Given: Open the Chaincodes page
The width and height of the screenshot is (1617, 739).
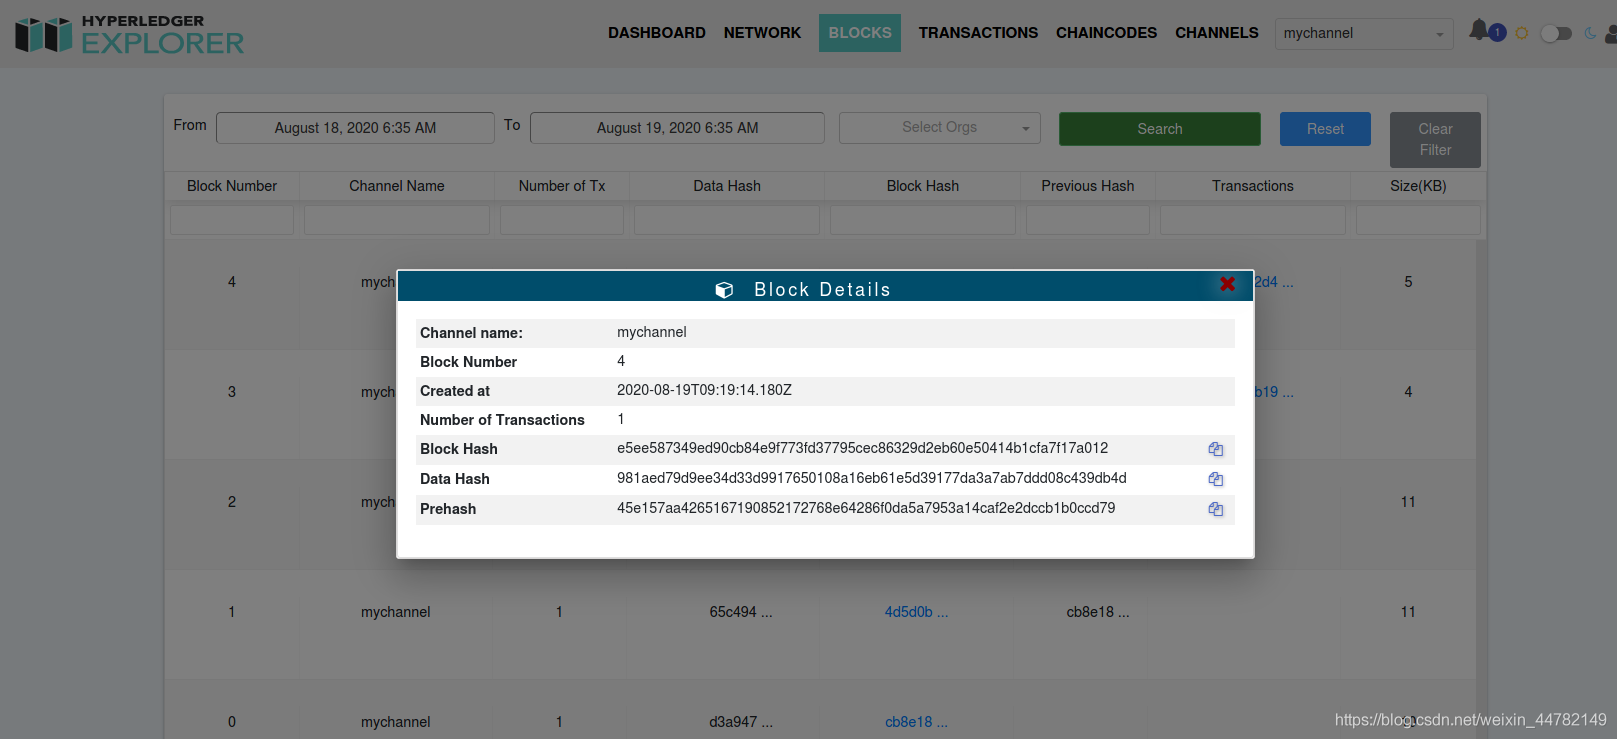Looking at the screenshot, I should pyautogui.click(x=1106, y=33).
